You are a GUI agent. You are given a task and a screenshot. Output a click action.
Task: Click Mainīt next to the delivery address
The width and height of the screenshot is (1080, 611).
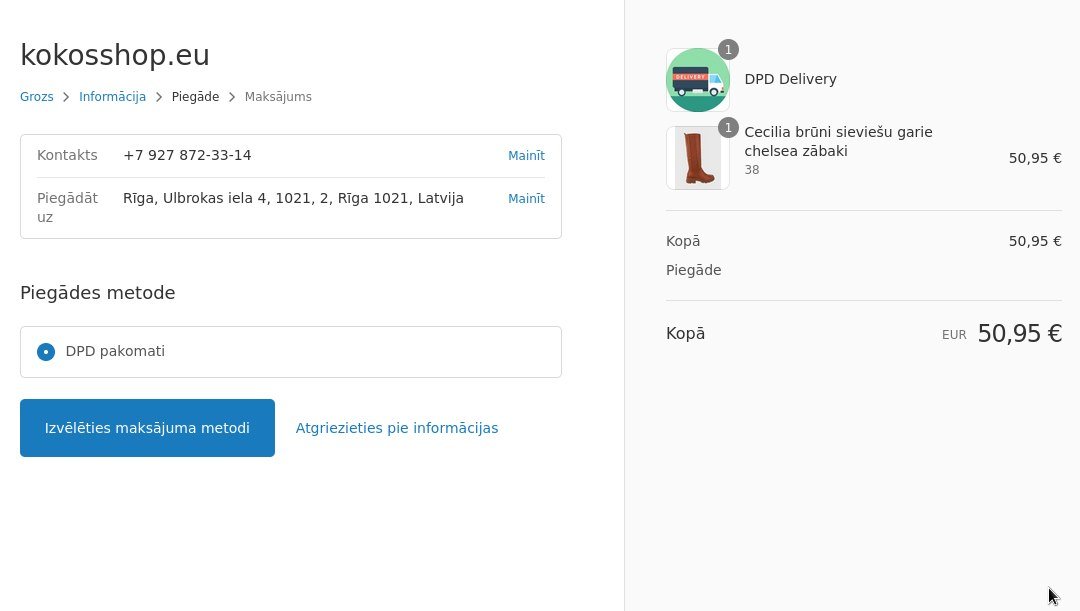coord(526,199)
